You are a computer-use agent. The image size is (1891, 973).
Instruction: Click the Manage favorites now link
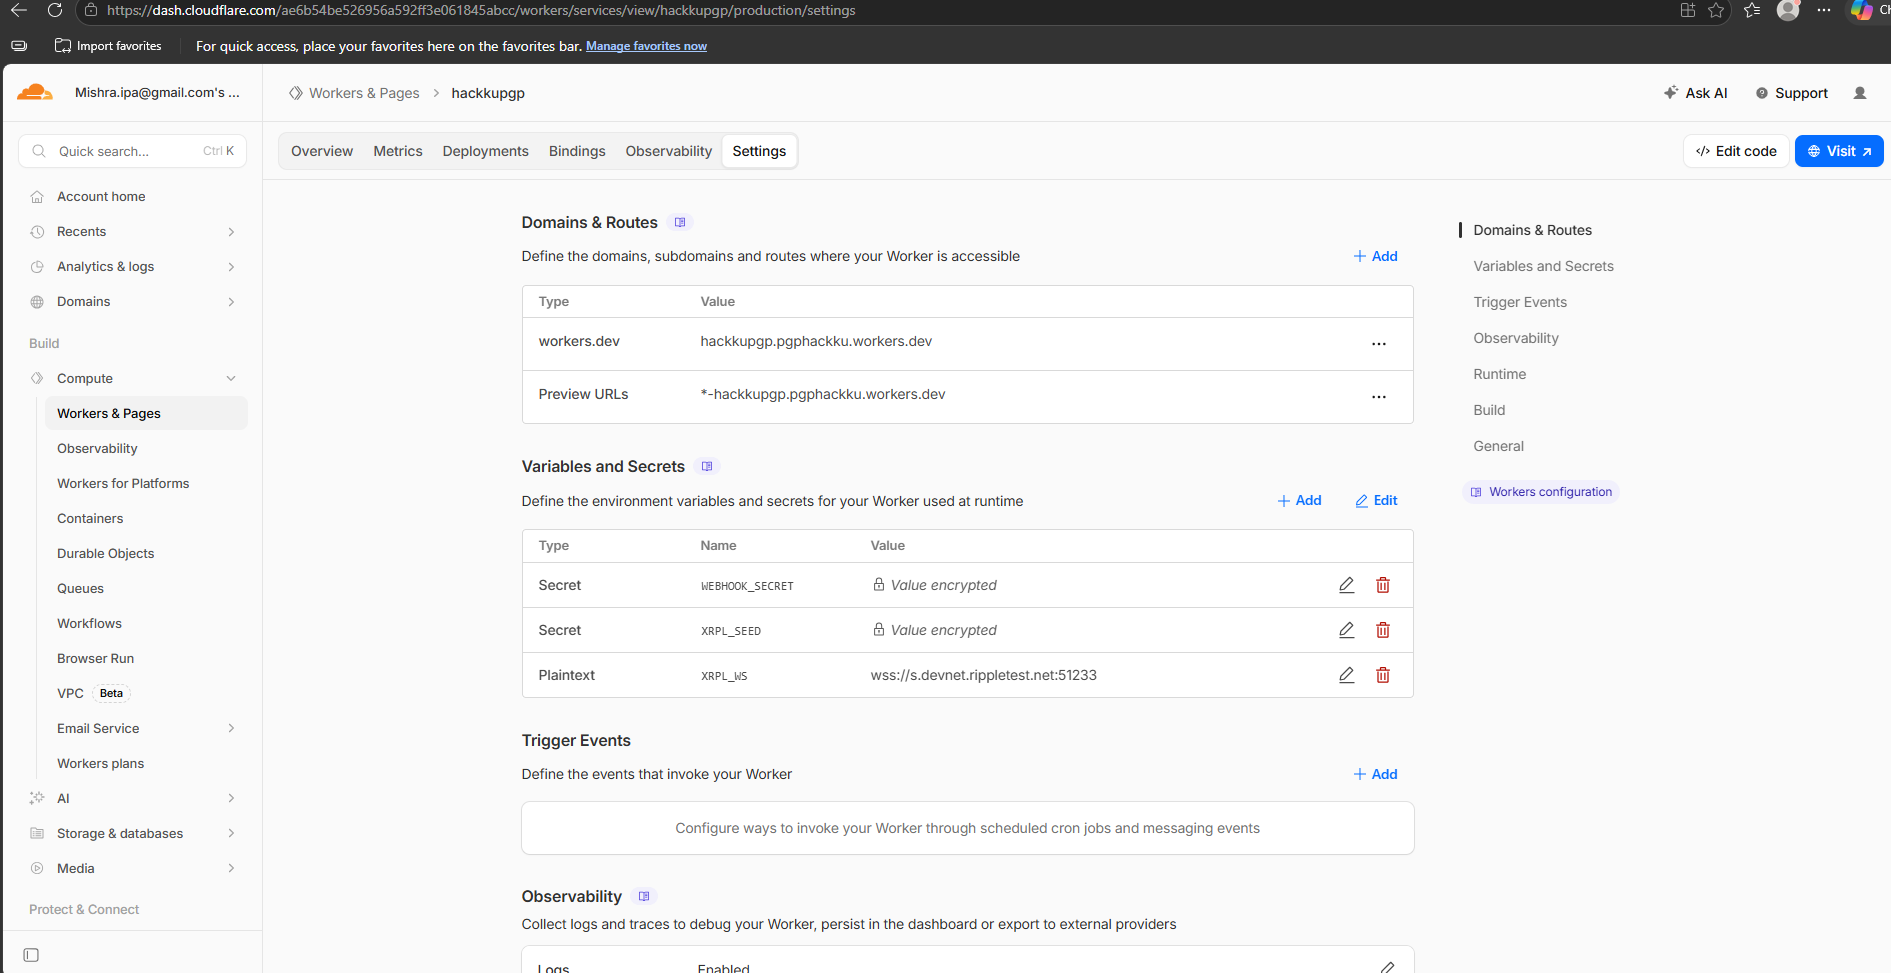pos(646,46)
